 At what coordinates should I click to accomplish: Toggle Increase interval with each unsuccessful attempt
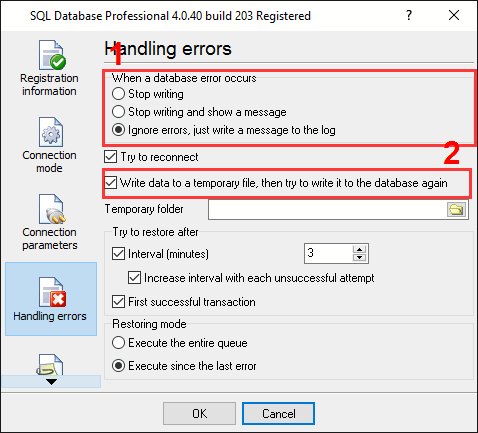pos(134,278)
